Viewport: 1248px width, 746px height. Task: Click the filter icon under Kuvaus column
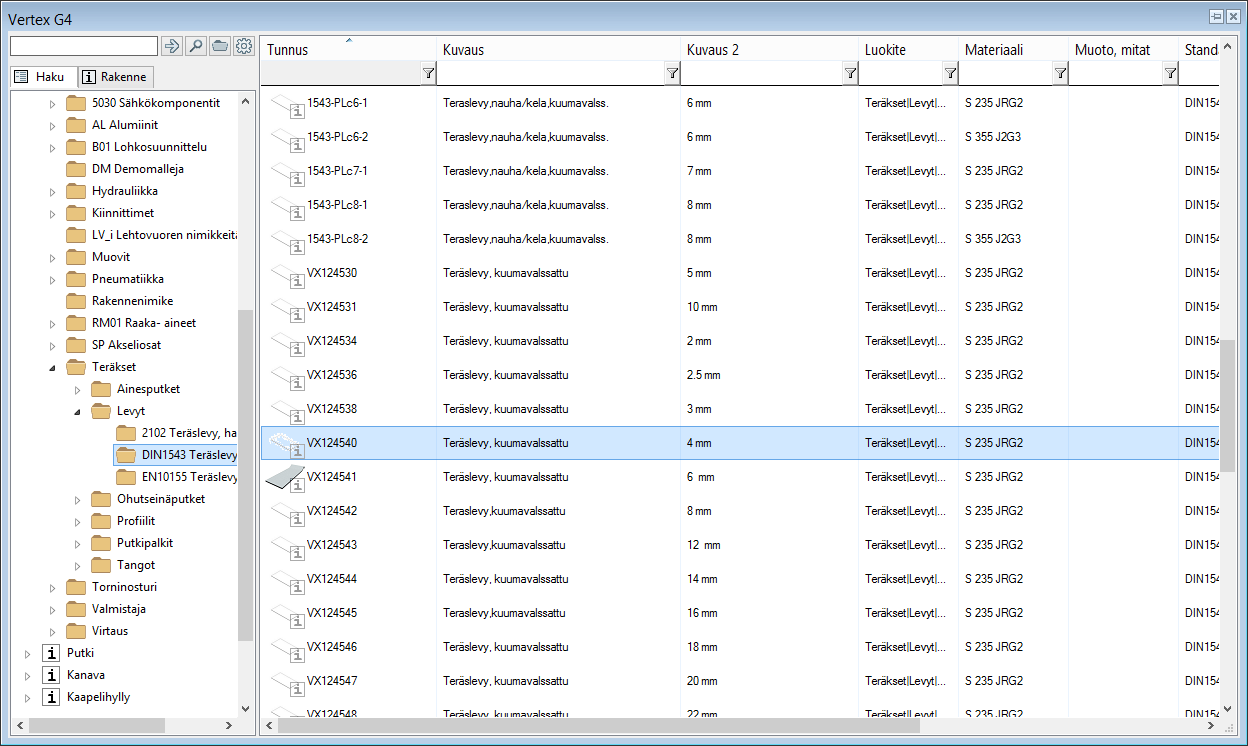672,73
